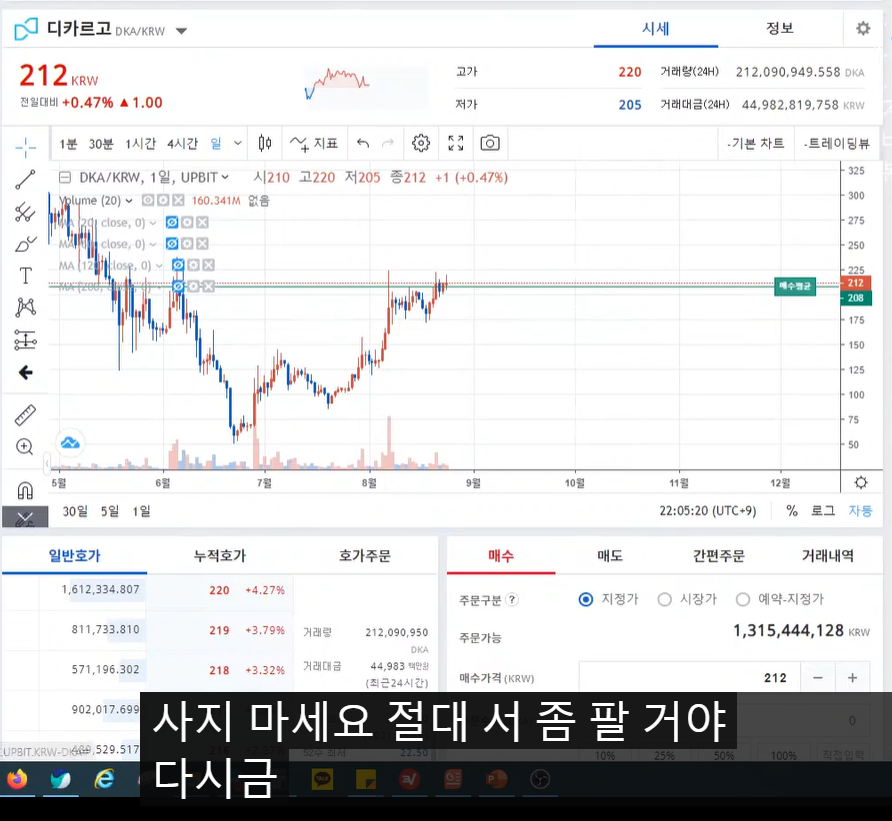
Task: Open Firefox from the taskbar
Action: tap(17, 778)
